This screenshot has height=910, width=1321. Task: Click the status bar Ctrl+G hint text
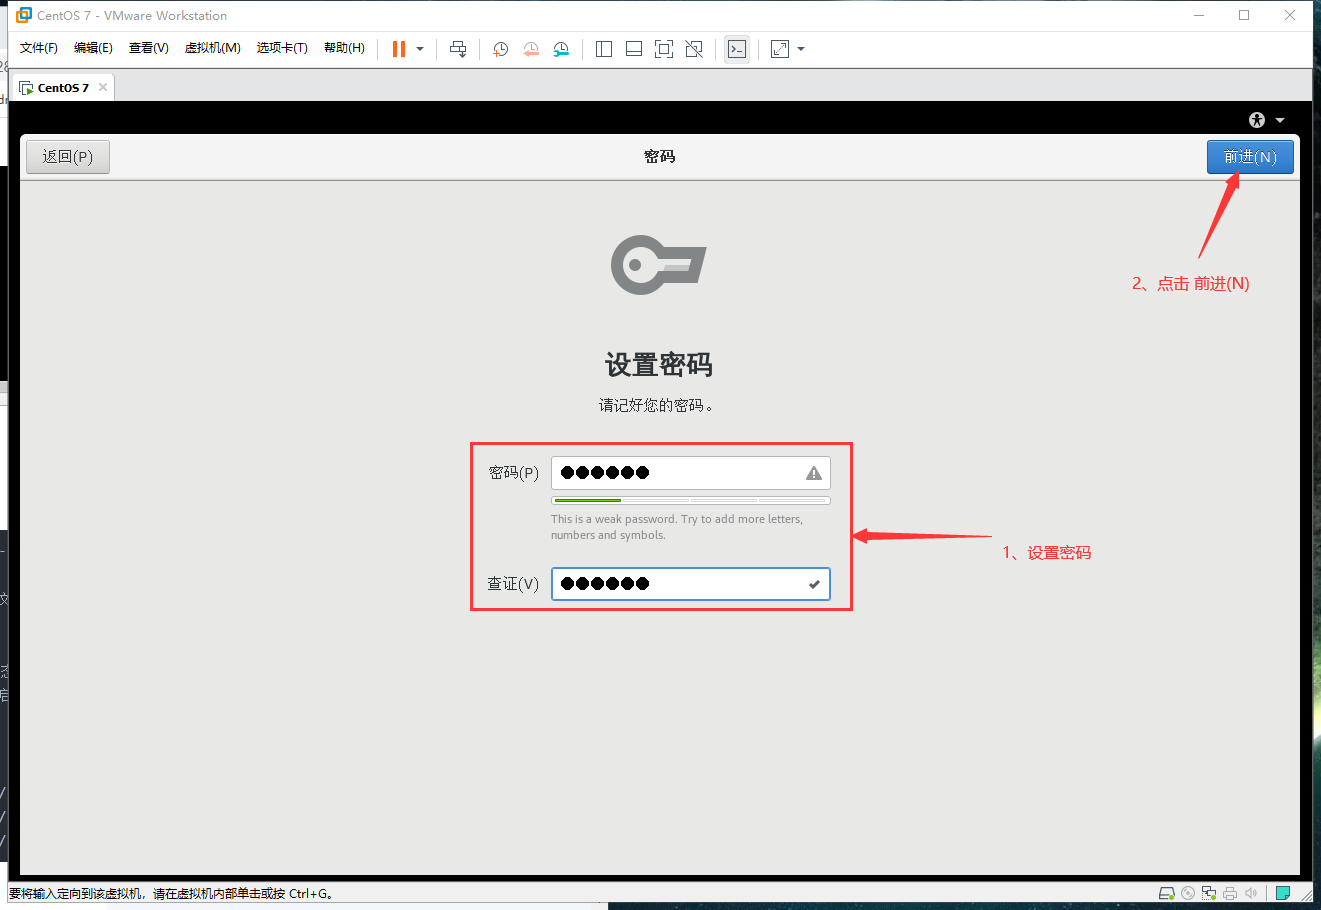click(x=171, y=894)
